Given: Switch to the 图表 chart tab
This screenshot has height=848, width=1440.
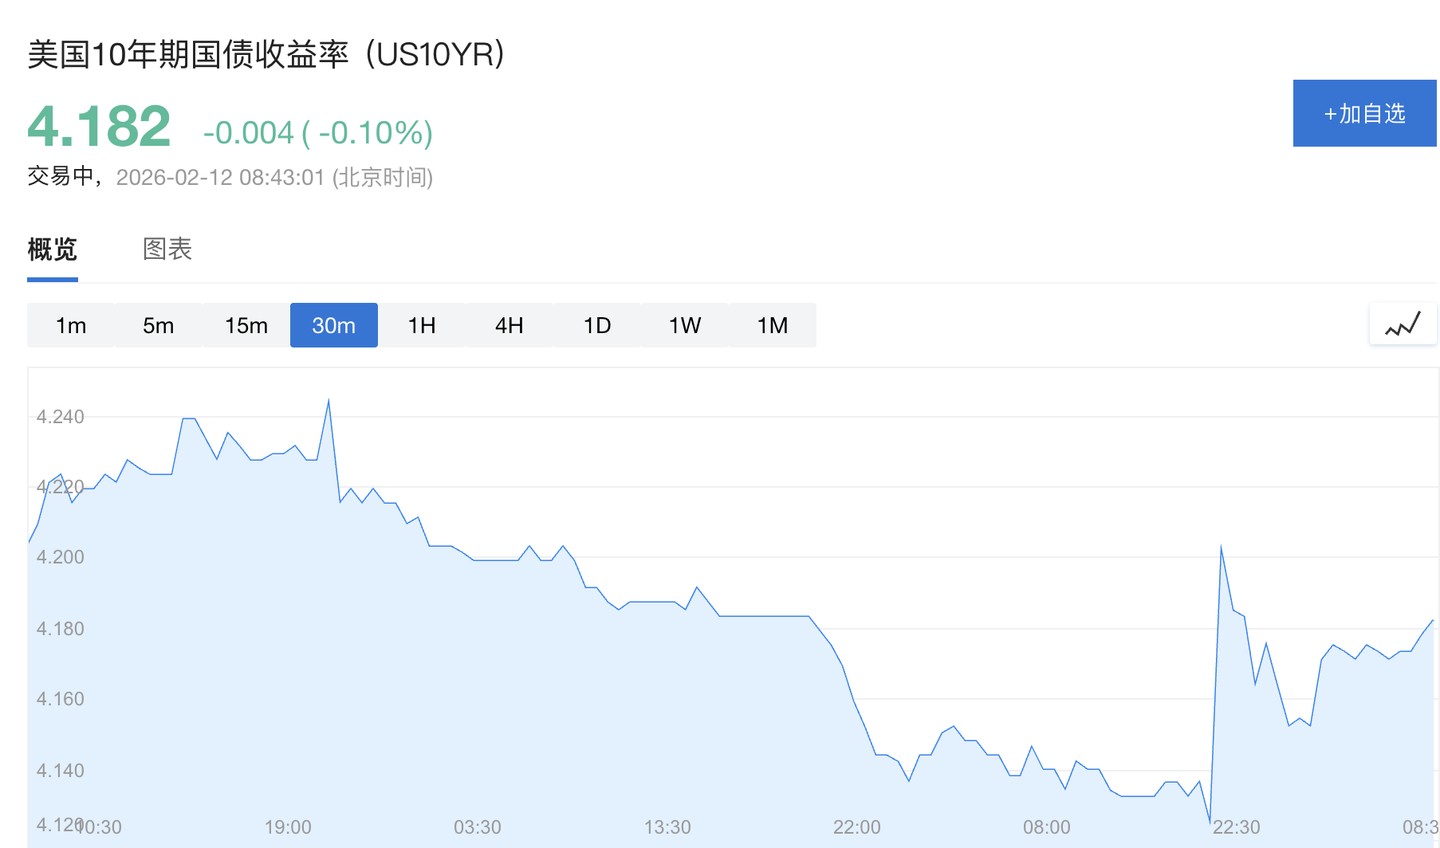Looking at the screenshot, I should [167, 249].
